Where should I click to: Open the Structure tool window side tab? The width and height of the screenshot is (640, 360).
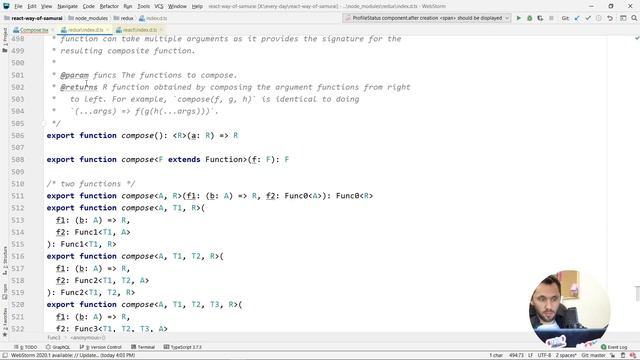point(5,259)
